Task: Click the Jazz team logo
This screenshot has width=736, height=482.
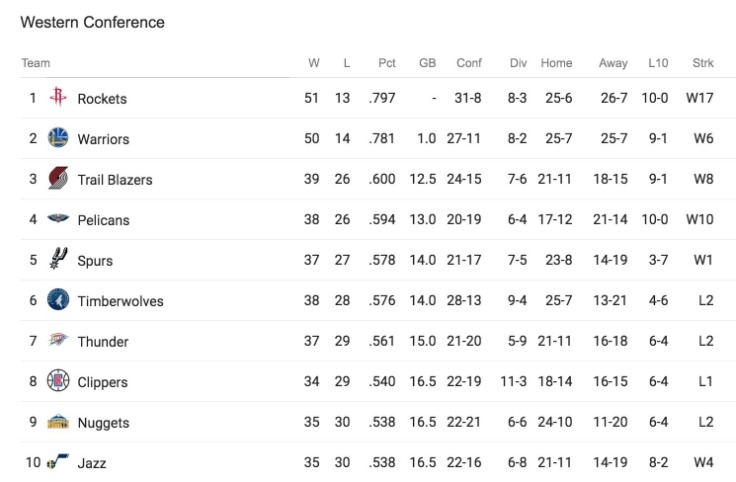Action: (x=58, y=462)
